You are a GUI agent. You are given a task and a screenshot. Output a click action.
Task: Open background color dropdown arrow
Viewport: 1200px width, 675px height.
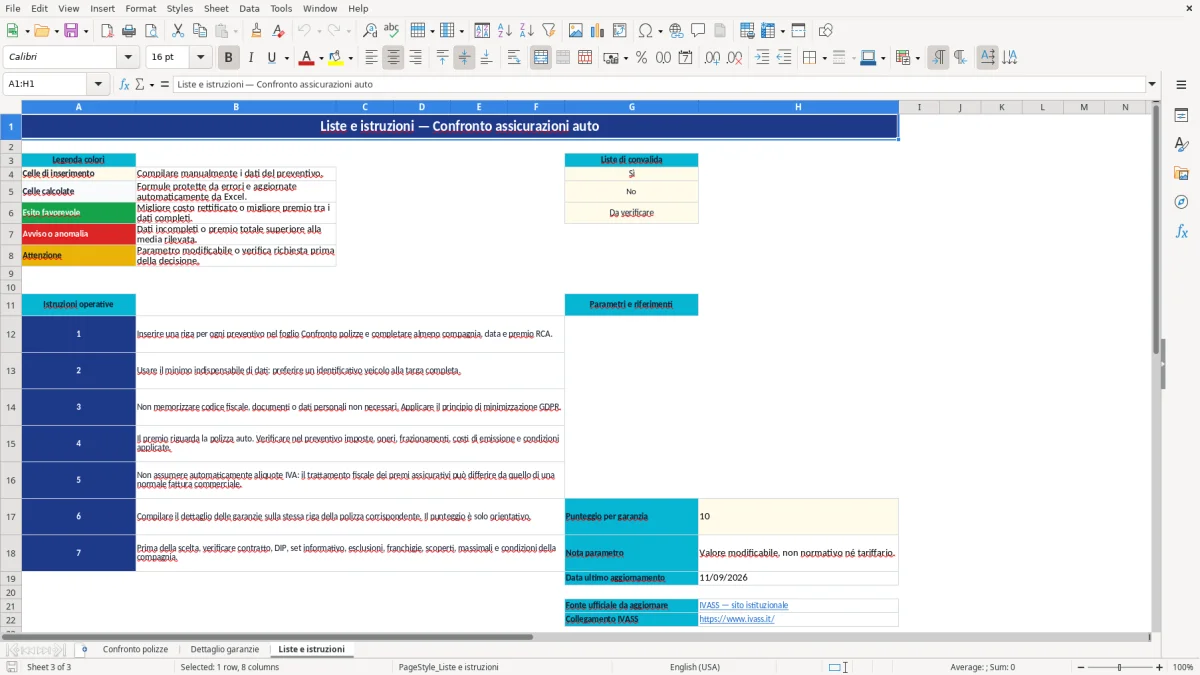tap(350, 58)
